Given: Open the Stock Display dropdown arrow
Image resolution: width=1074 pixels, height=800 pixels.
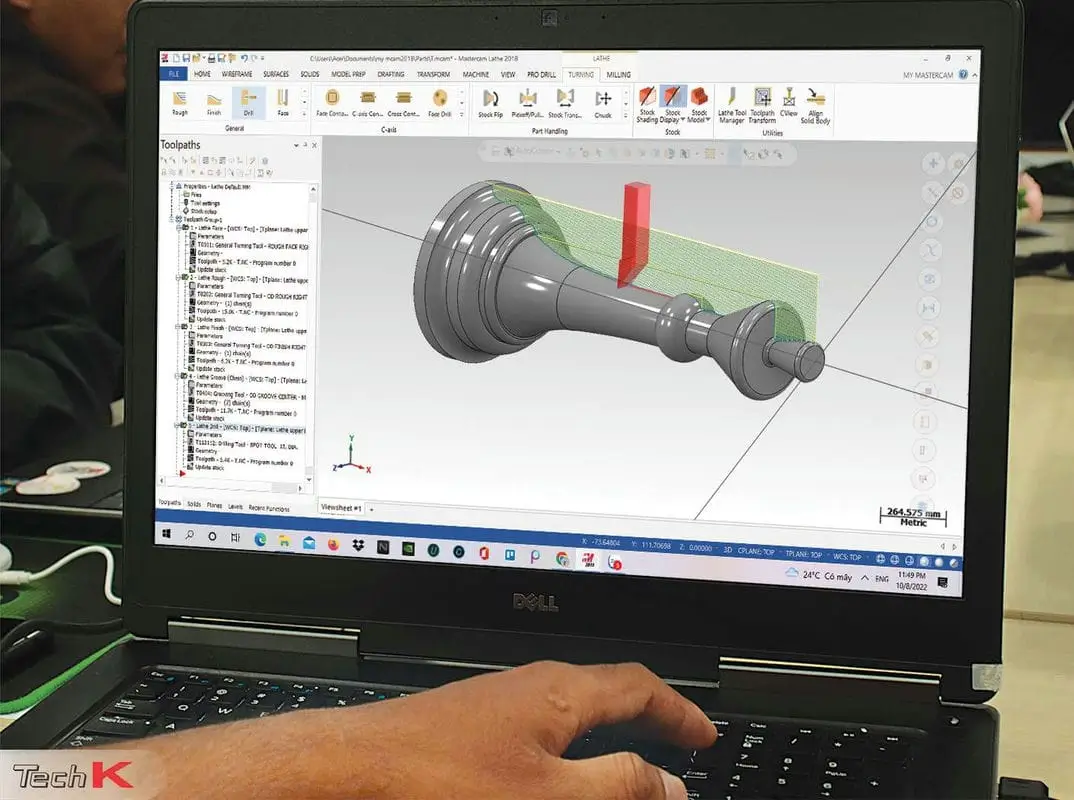Looking at the screenshot, I should point(682,121).
